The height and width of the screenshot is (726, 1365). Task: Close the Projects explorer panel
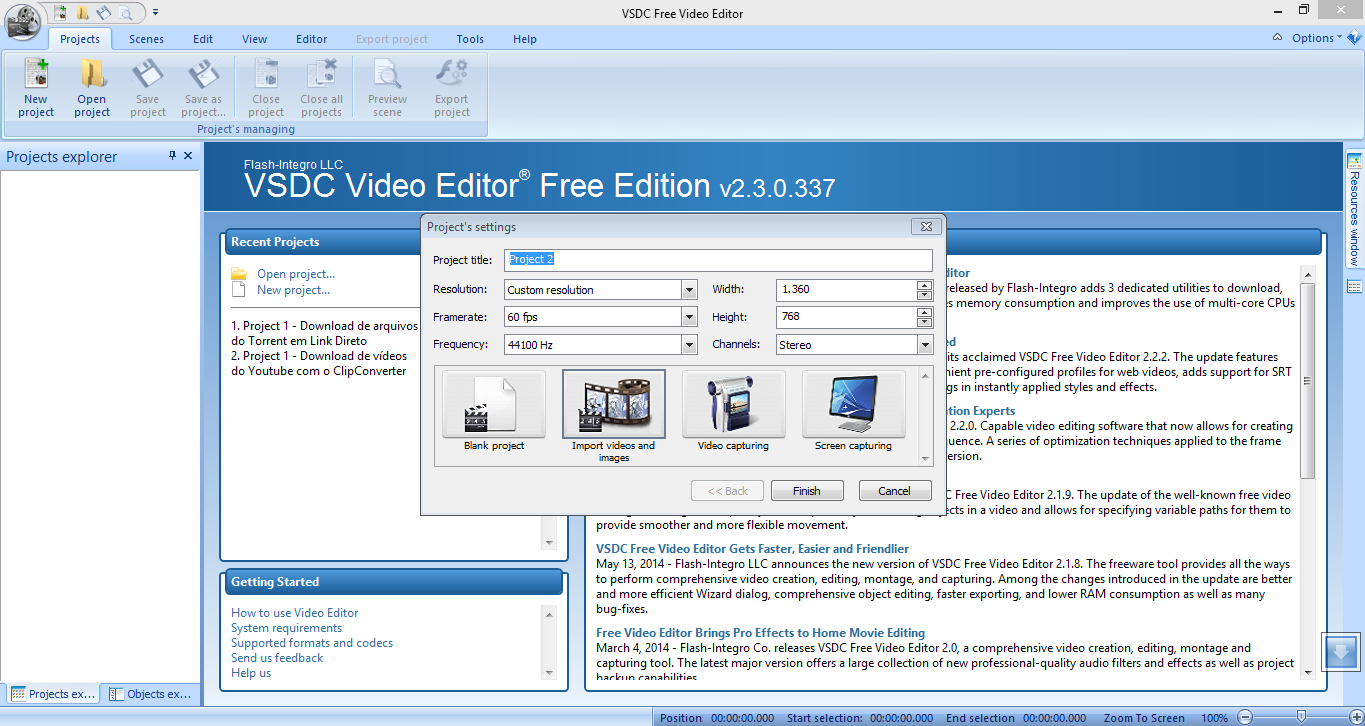click(188, 156)
